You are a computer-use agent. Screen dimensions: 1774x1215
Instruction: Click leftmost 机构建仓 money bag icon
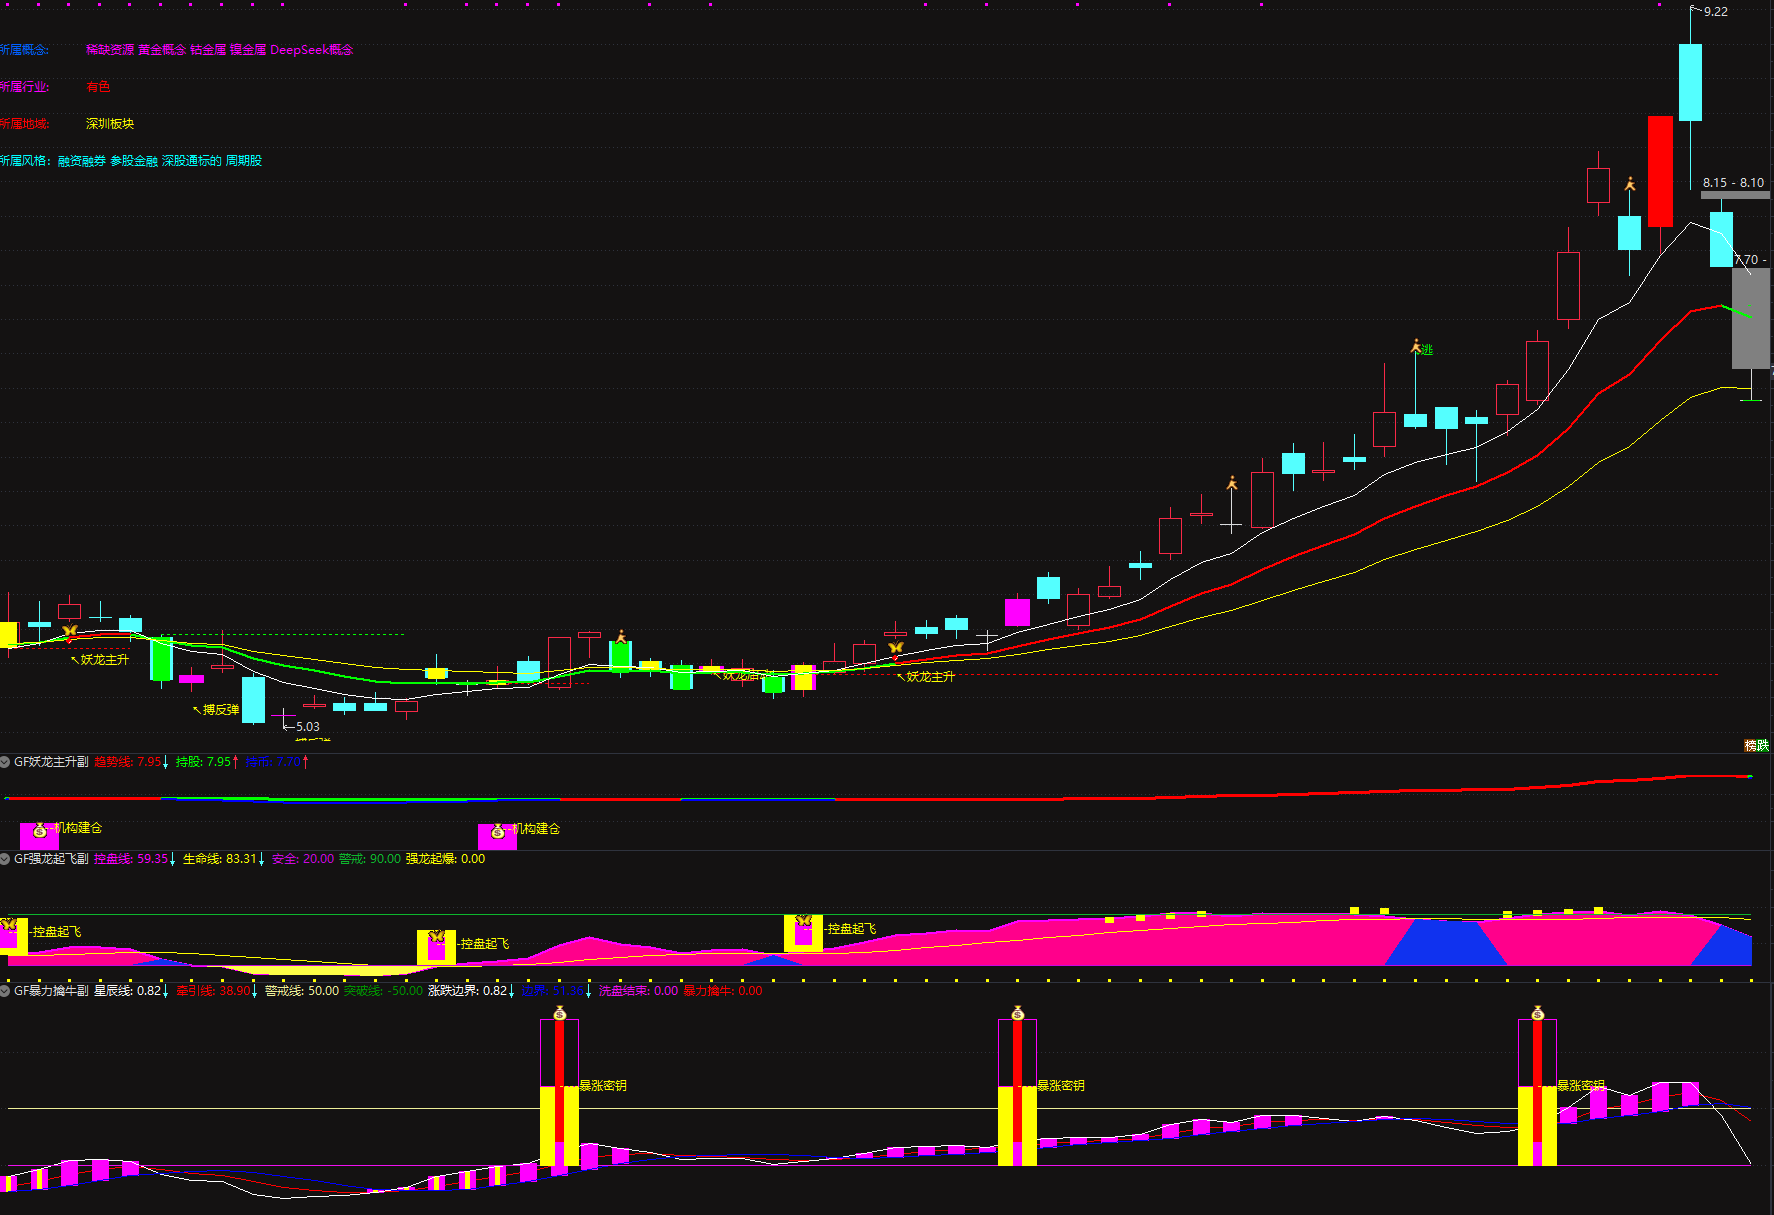click(39, 830)
